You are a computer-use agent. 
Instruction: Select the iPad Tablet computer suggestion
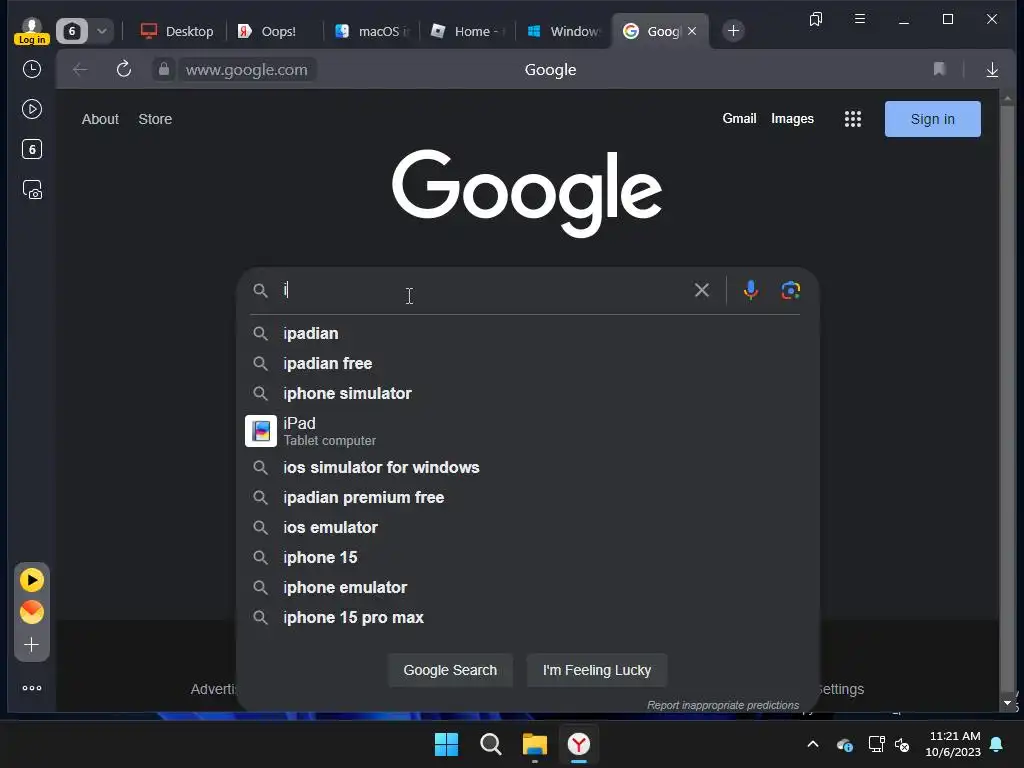click(526, 431)
